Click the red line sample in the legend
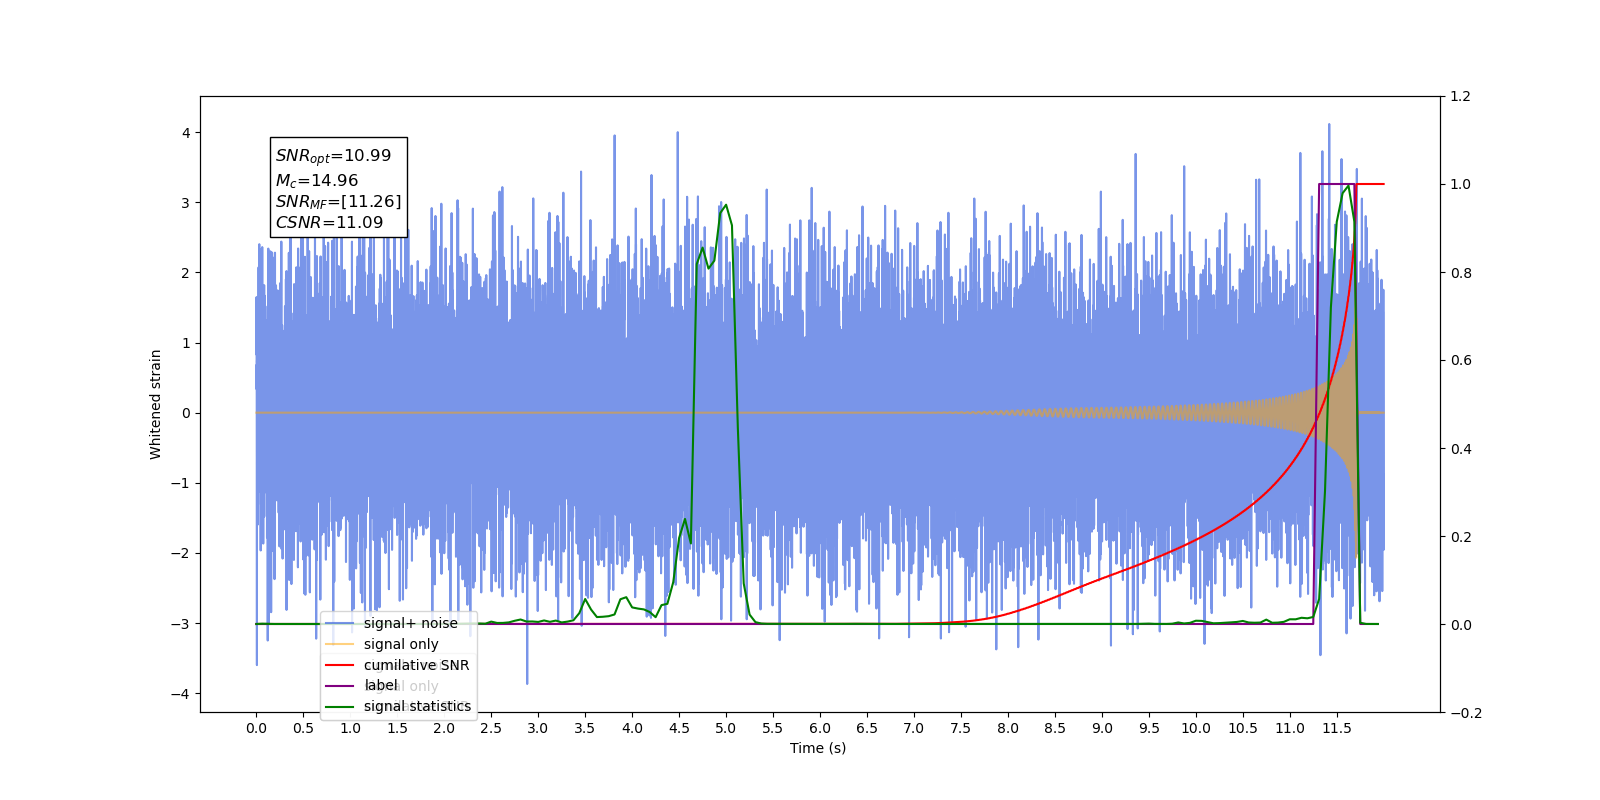The height and width of the screenshot is (800, 1600). (340, 665)
